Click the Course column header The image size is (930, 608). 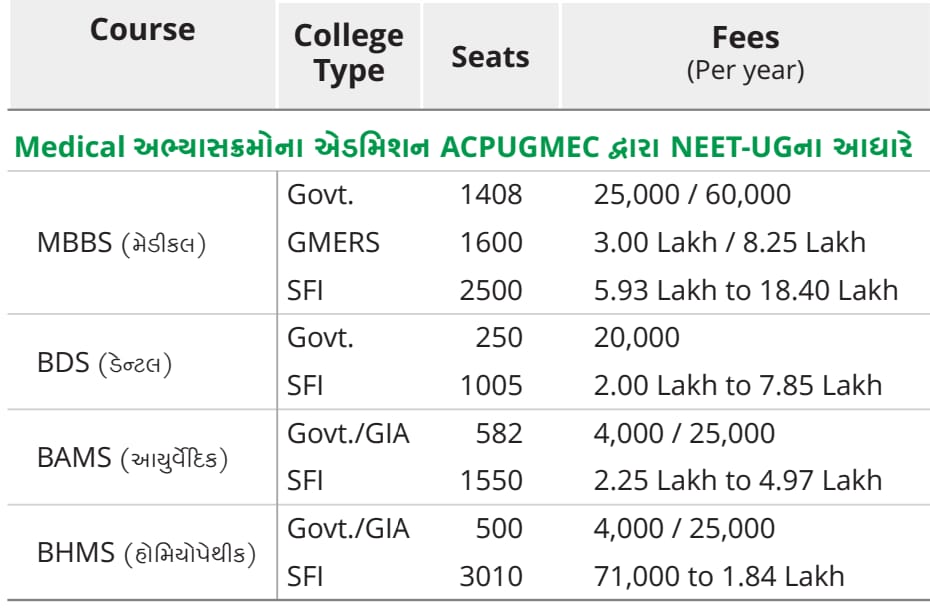tap(142, 30)
